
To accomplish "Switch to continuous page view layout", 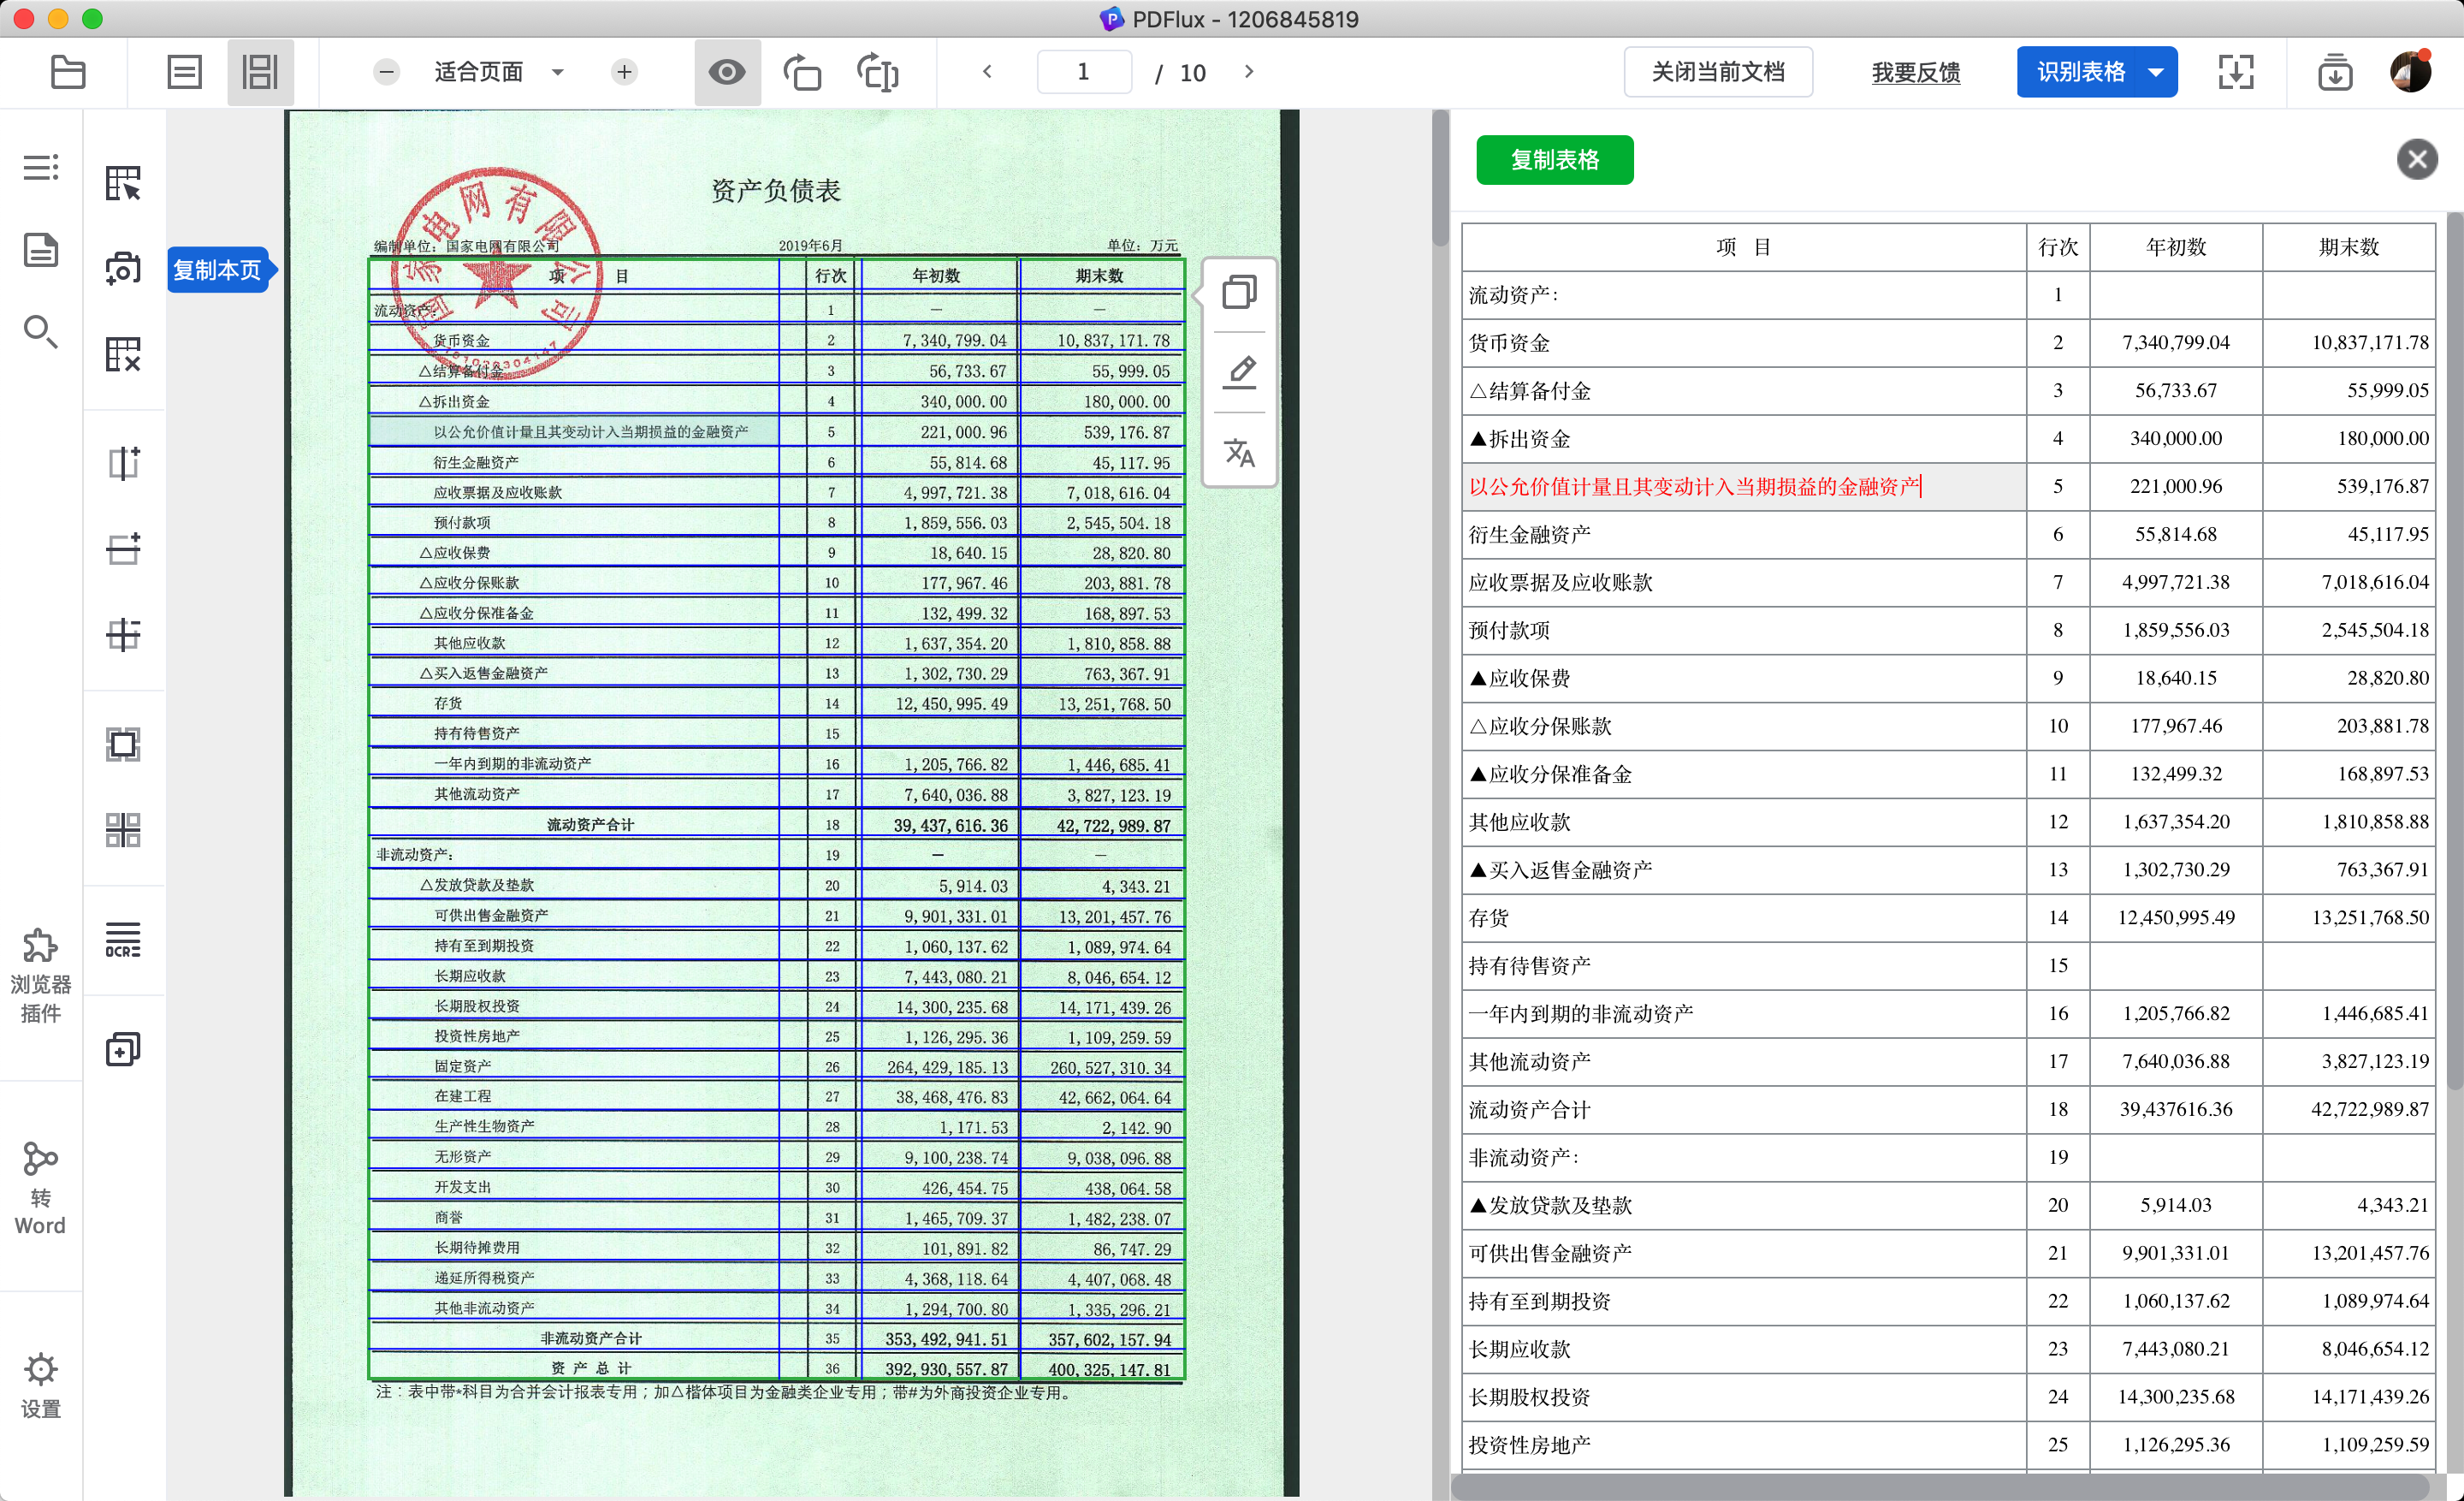I will (x=260, y=72).
